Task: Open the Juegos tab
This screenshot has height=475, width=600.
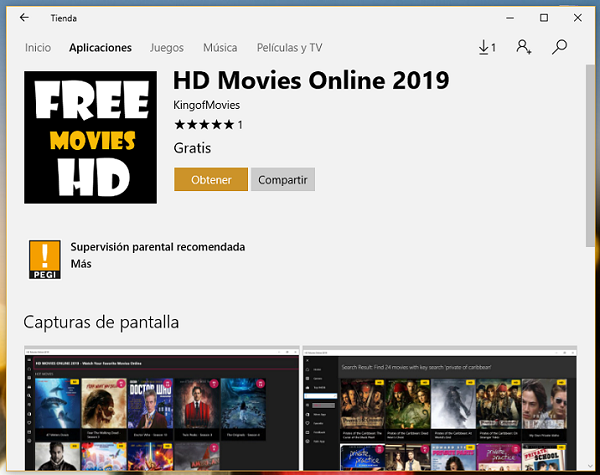Action: (x=167, y=47)
